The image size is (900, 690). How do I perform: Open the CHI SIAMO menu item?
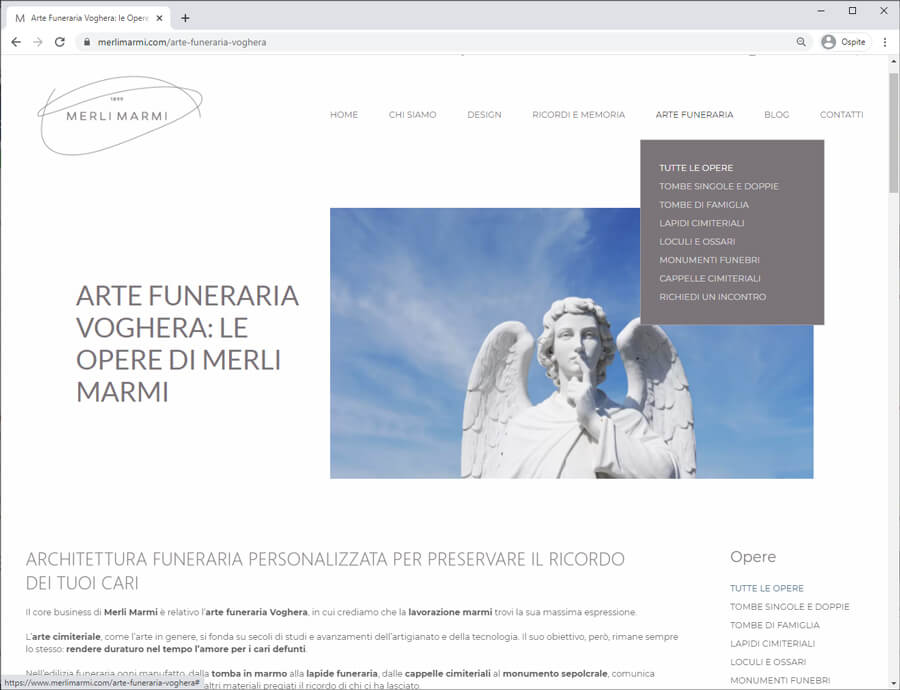(x=412, y=115)
